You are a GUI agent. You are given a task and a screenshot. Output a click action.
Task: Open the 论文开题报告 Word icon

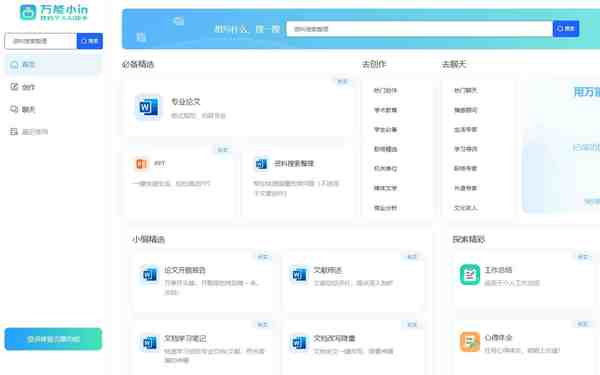coord(149,274)
